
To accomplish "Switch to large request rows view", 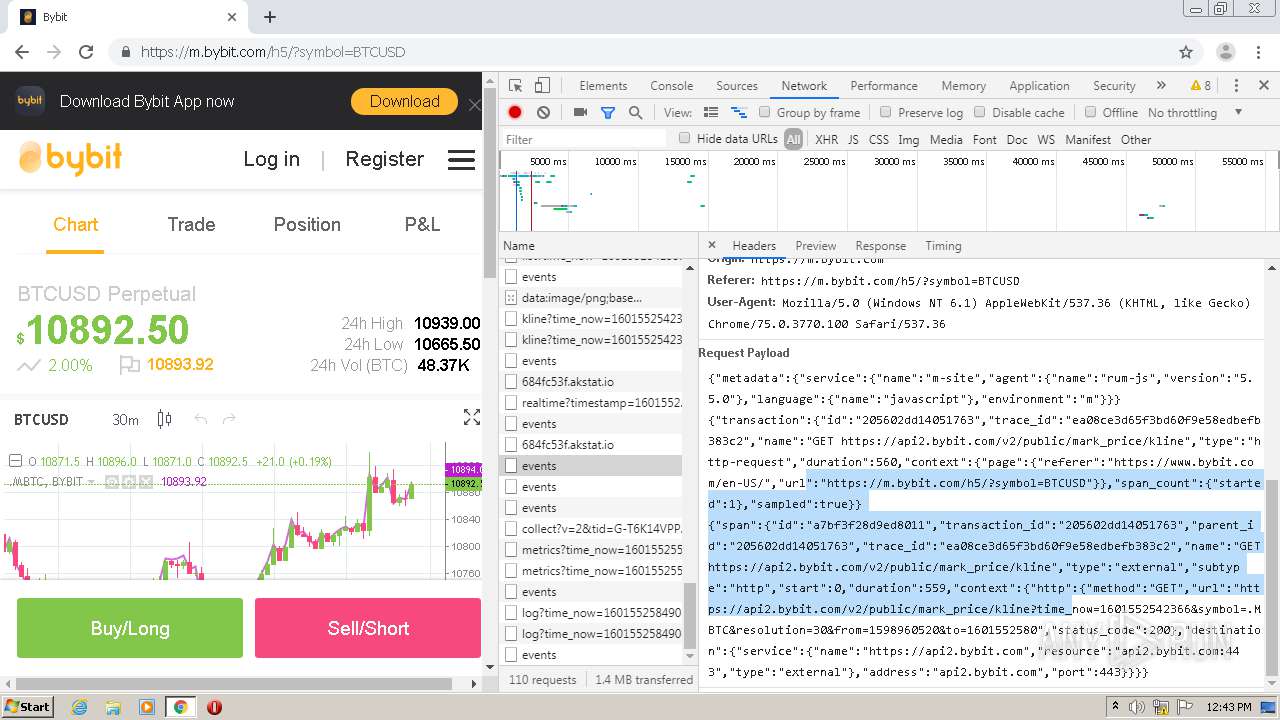I will pos(711,113).
